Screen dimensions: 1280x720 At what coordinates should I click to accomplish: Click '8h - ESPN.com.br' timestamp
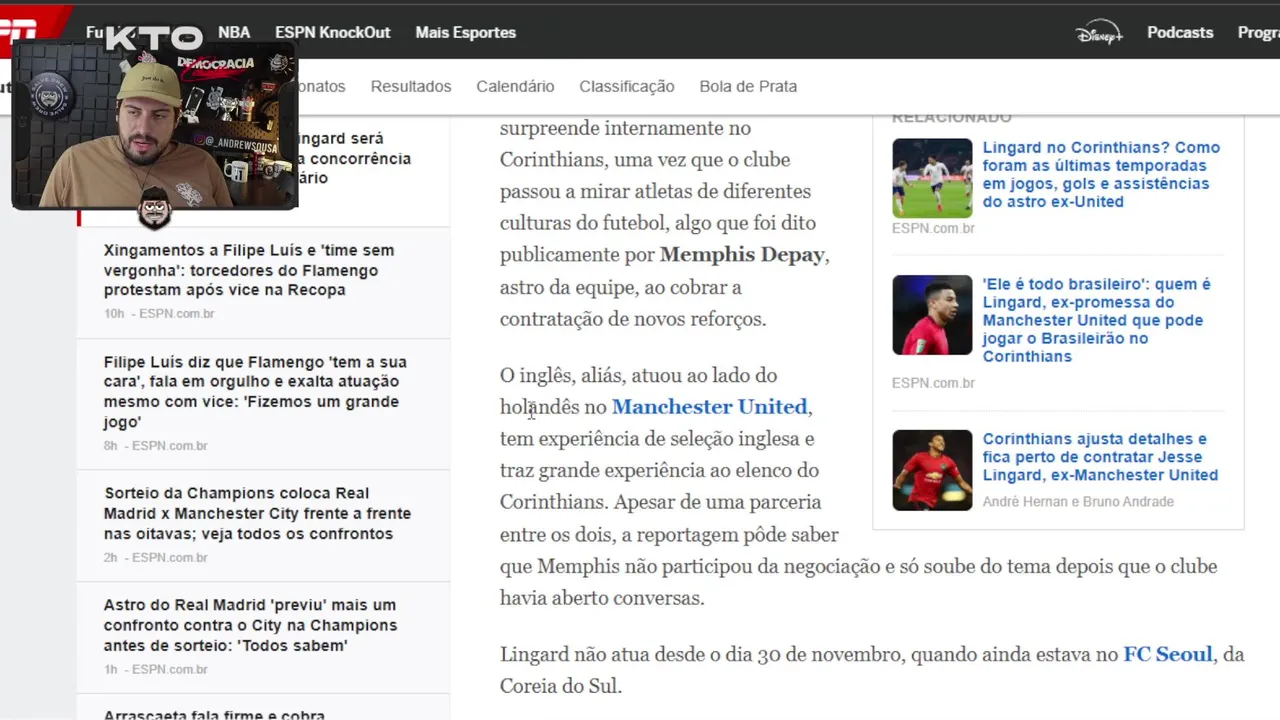click(x=156, y=446)
